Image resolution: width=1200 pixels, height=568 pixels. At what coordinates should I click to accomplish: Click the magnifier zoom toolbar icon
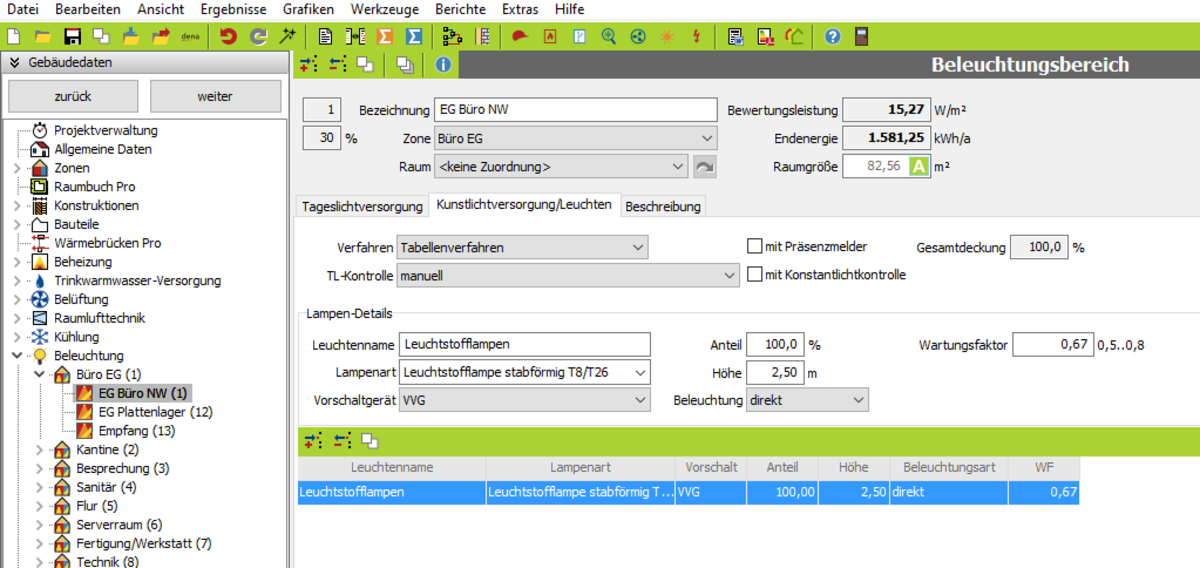click(608, 37)
